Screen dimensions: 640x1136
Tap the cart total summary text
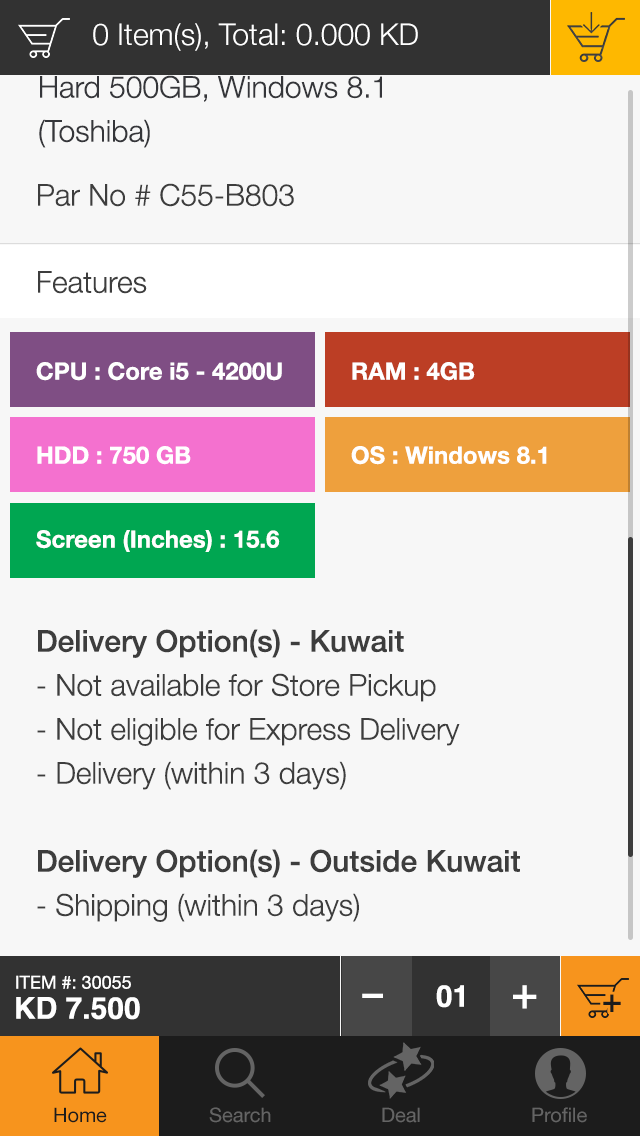255,37
